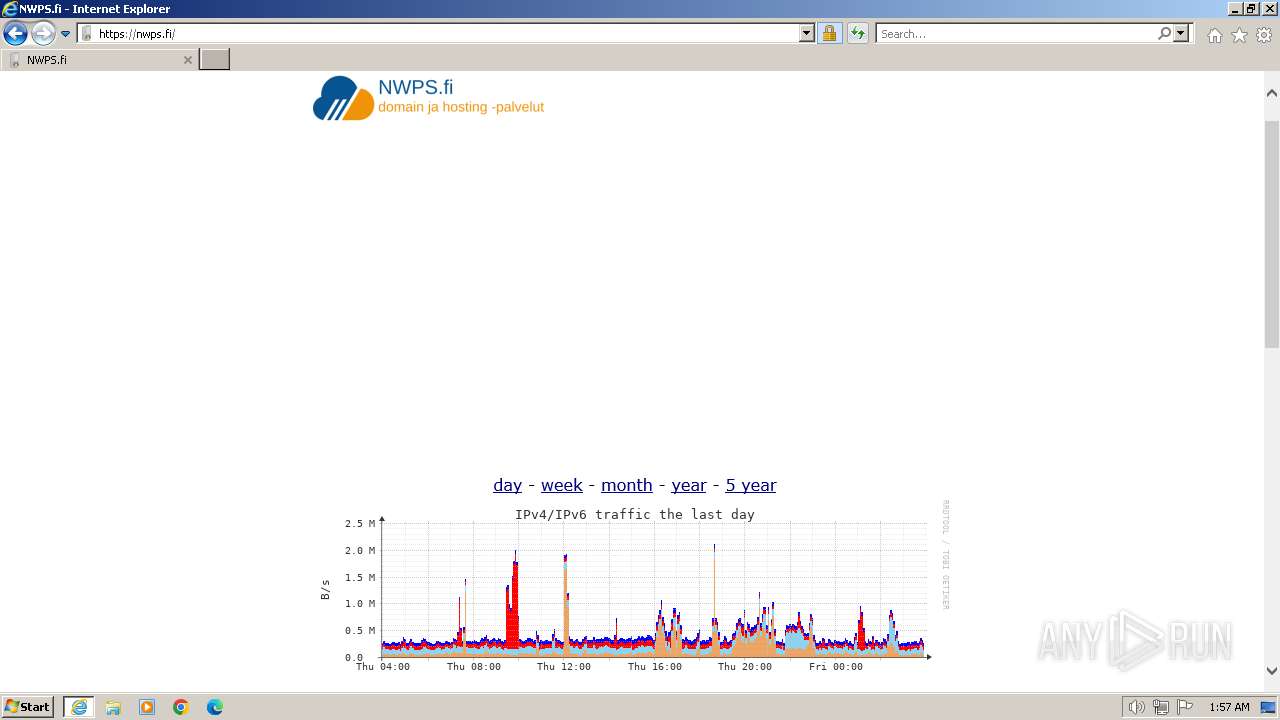The image size is (1280, 720).
Task: View the security report lock icon
Action: [829, 34]
